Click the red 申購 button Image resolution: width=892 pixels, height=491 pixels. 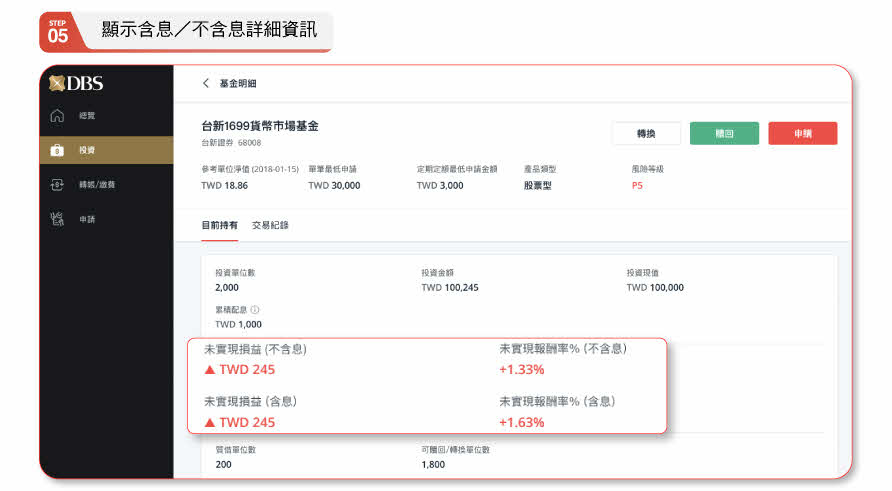coord(803,133)
